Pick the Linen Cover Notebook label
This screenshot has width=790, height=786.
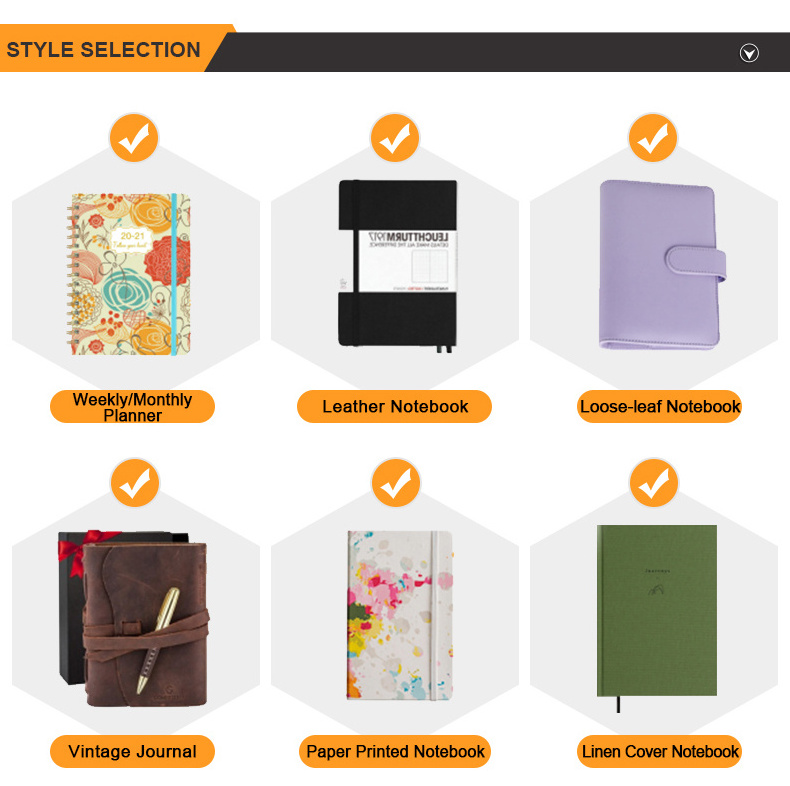coord(660,751)
